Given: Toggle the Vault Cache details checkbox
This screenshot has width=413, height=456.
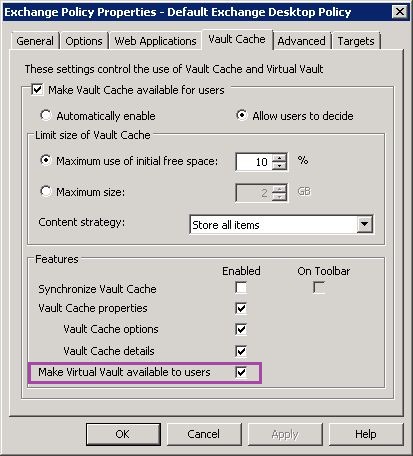Looking at the screenshot, I should pyautogui.click(x=241, y=351).
